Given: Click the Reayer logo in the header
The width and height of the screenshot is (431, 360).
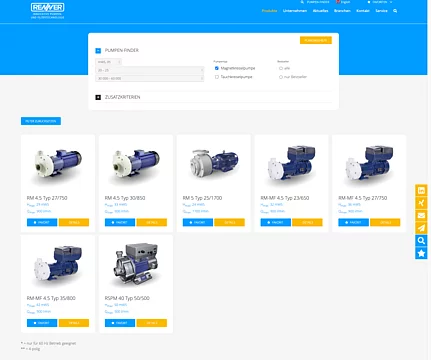Looking at the screenshot, I should click(47, 10).
